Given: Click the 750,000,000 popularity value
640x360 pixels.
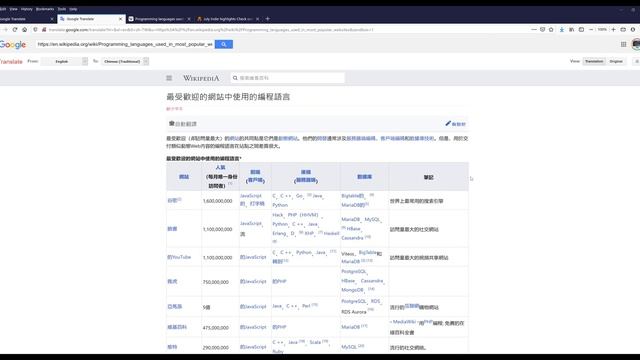Looking at the screenshot, I should (x=216, y=282).
